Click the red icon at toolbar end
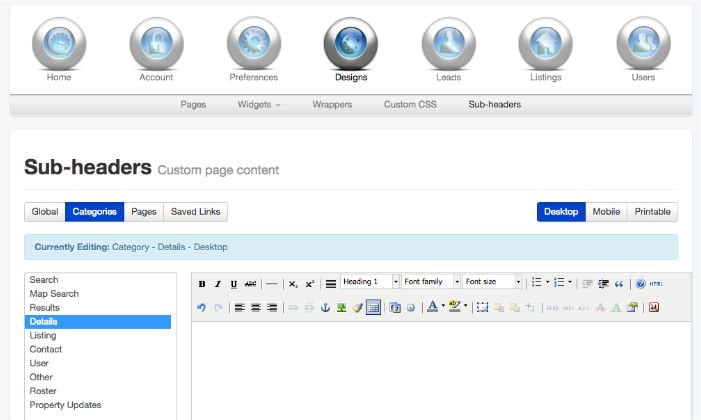The width and height of the screenshot is (701, 420). (654, 307)
